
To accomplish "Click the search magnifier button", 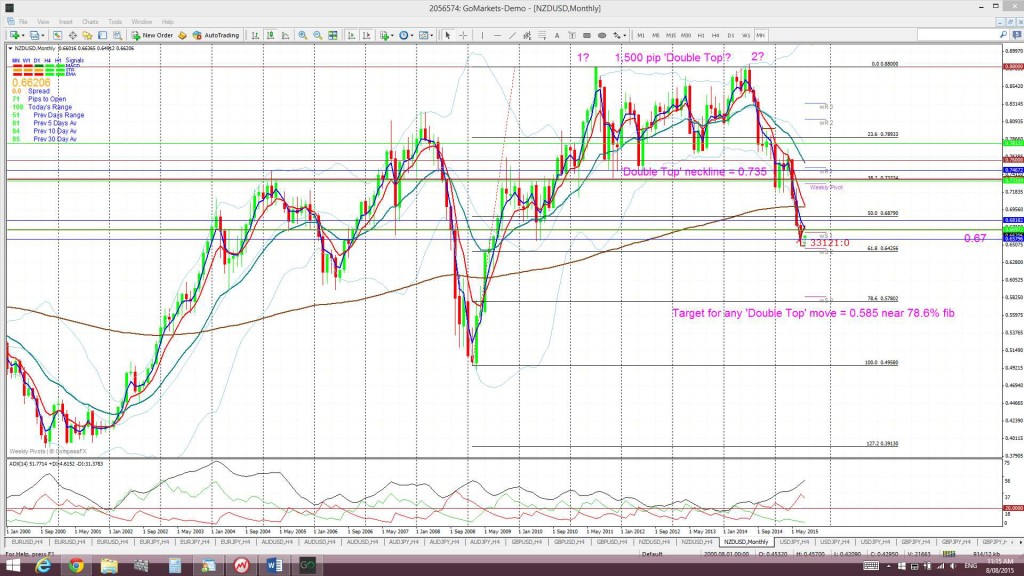I will click(1003, 35).
